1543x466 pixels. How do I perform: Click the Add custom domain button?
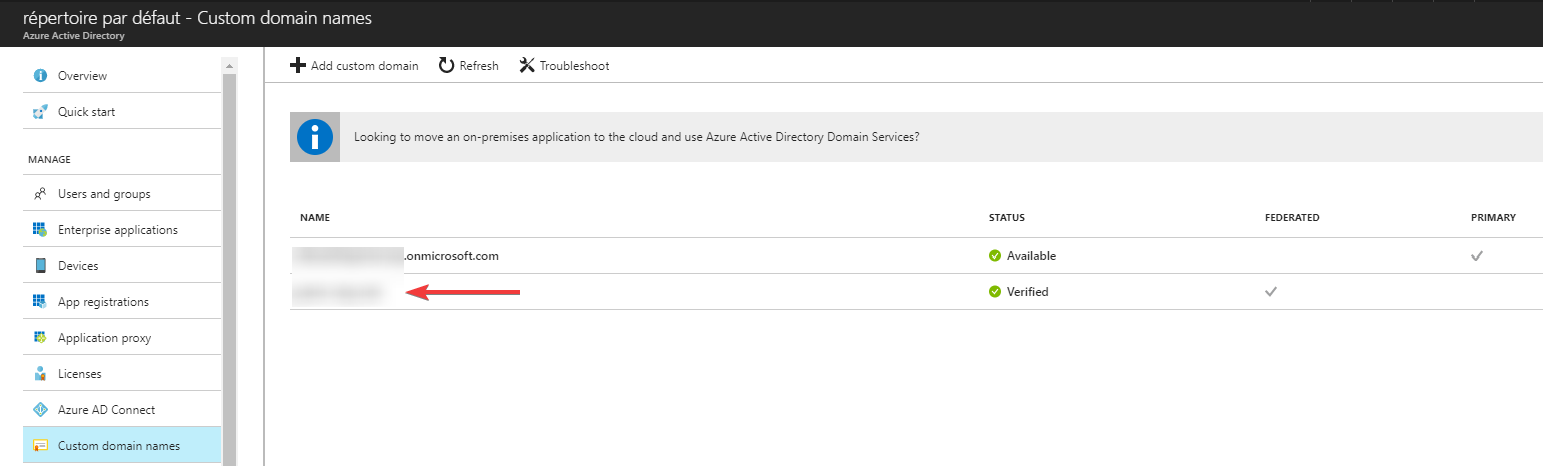[x=354, y=66]
